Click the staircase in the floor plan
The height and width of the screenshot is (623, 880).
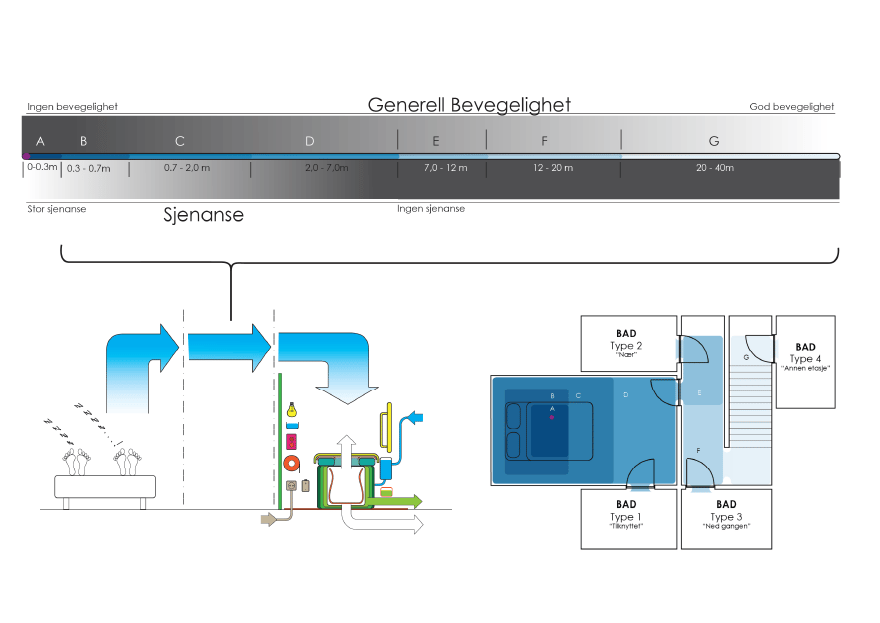[x=751, y=420]
